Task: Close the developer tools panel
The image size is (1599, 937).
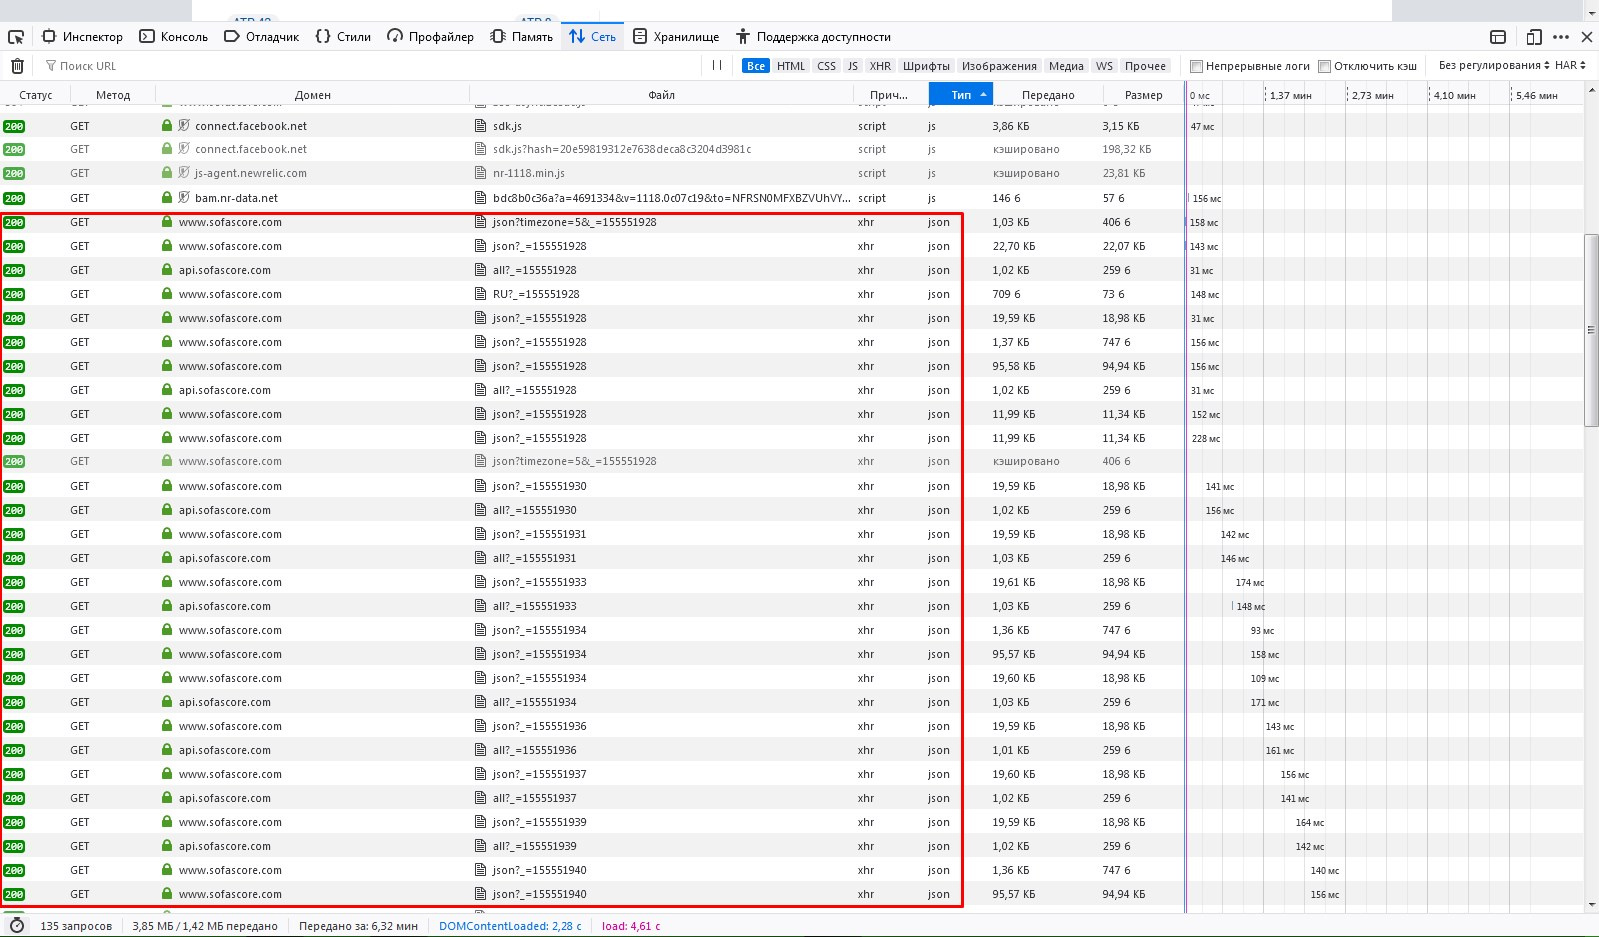Action: click(1587, 37)
